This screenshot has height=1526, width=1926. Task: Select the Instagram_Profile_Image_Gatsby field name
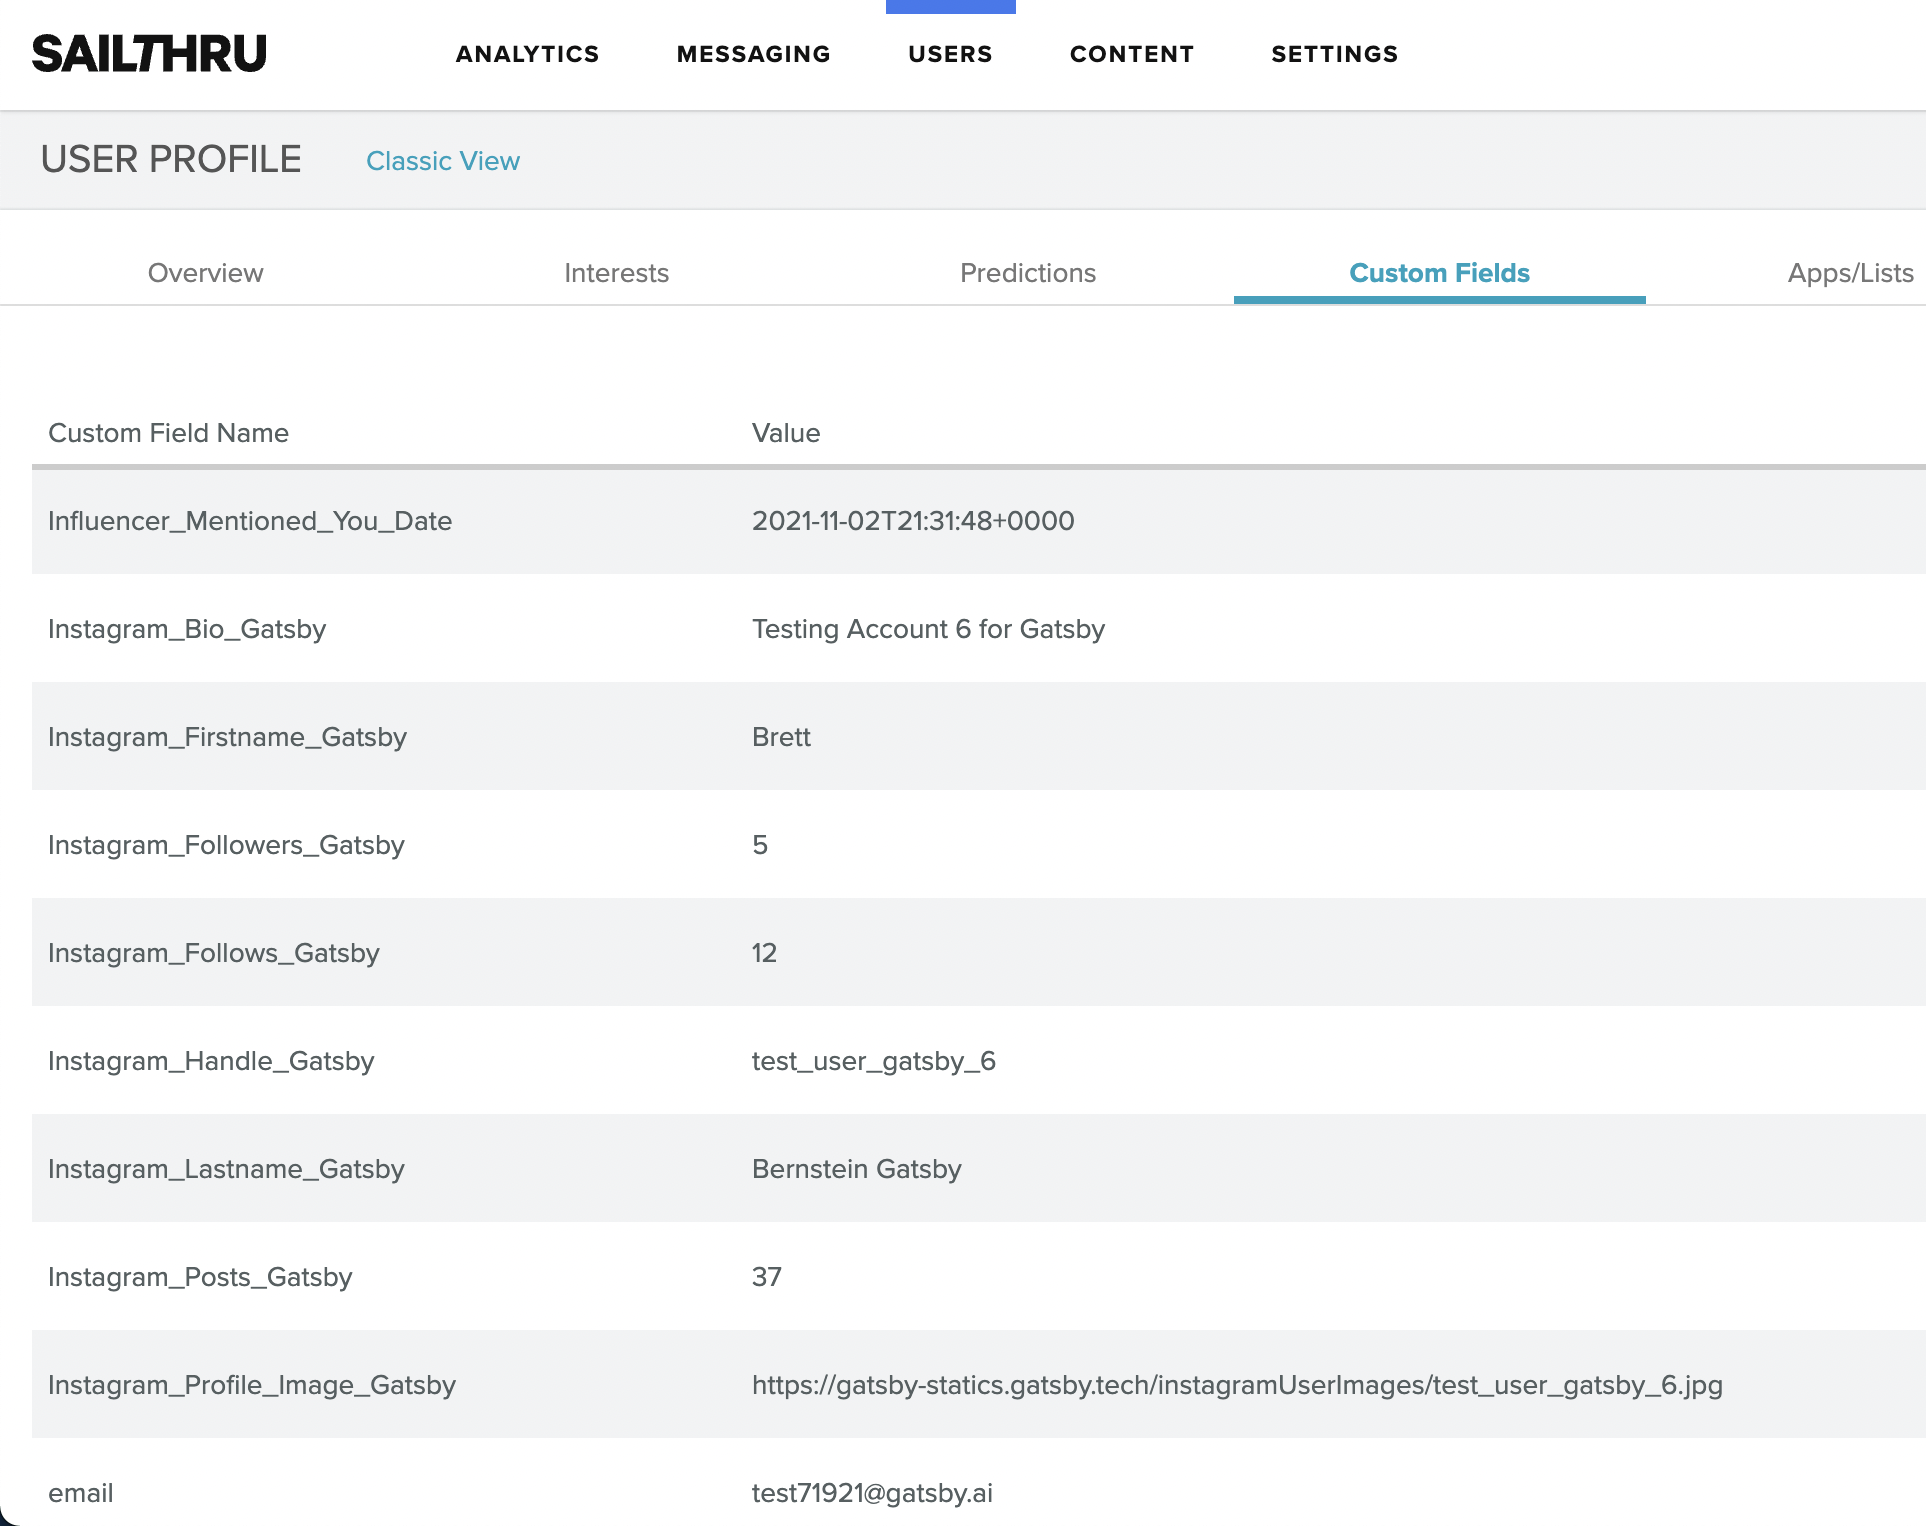tap(252, 1385)
